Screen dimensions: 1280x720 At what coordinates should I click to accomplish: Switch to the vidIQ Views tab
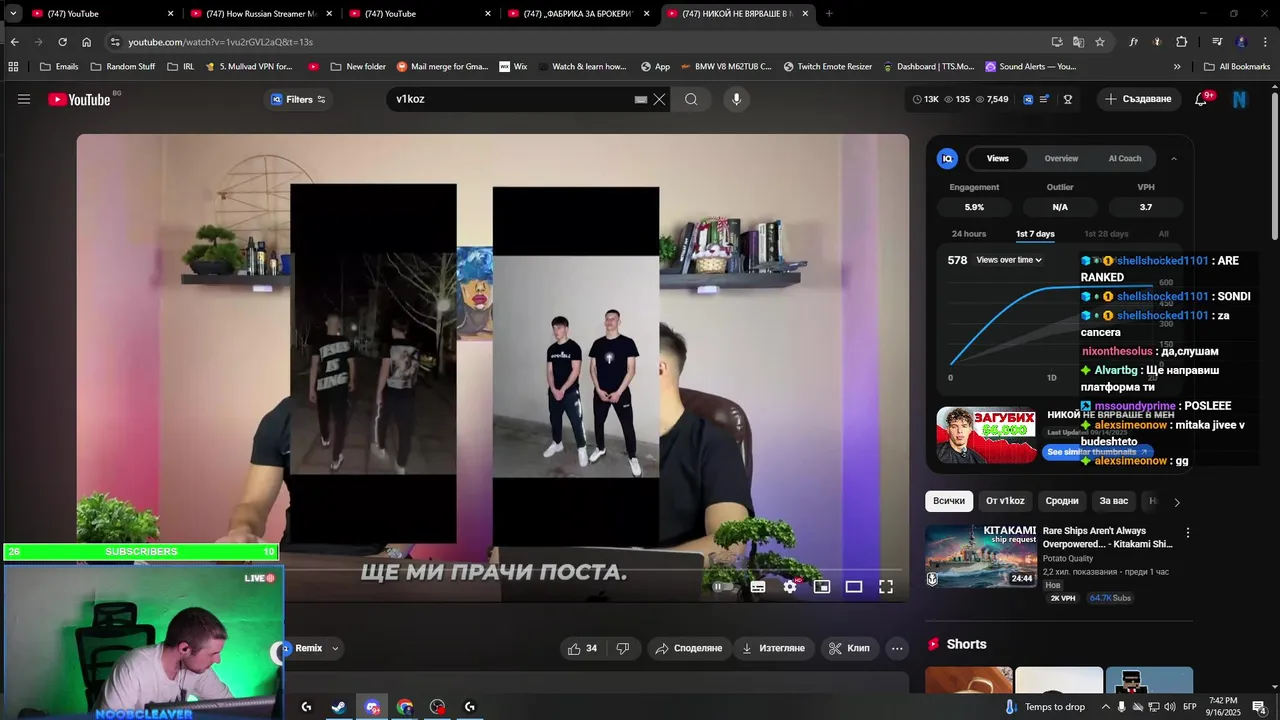tap(998, 158)
